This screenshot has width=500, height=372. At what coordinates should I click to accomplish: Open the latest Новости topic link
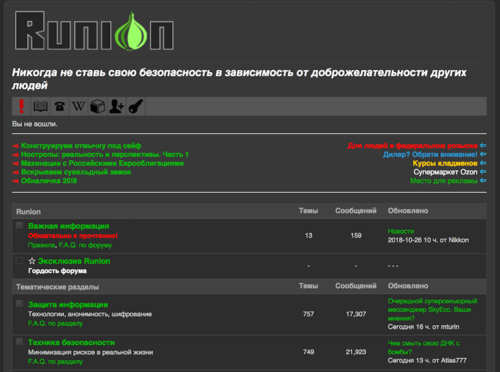click(x=401, y=231)
